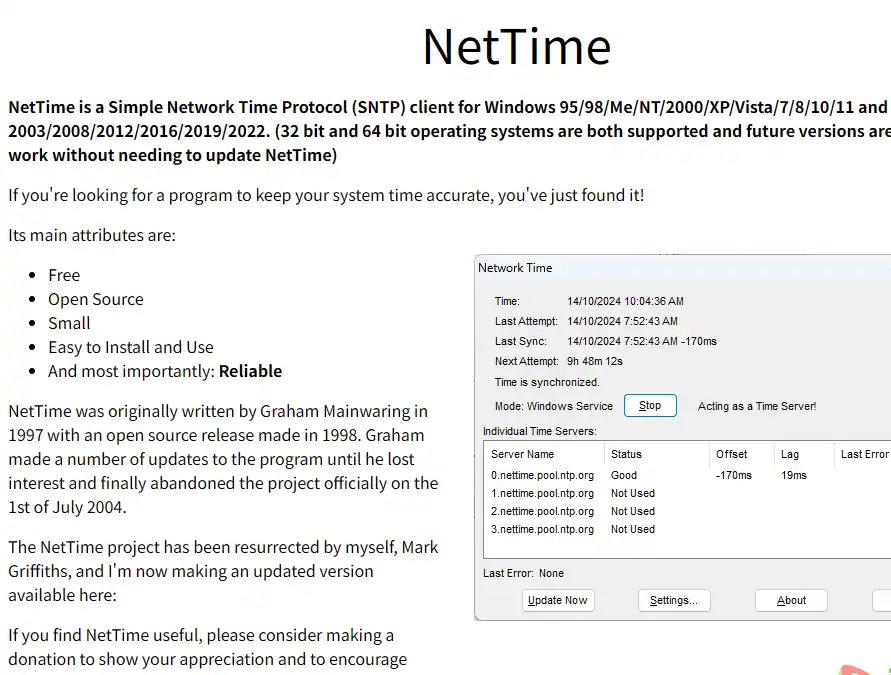This screenshot has width=891, height=675.
Task: Click the name 'Graham Mainwaring' in the paragraph
Action: click(335, 411)
